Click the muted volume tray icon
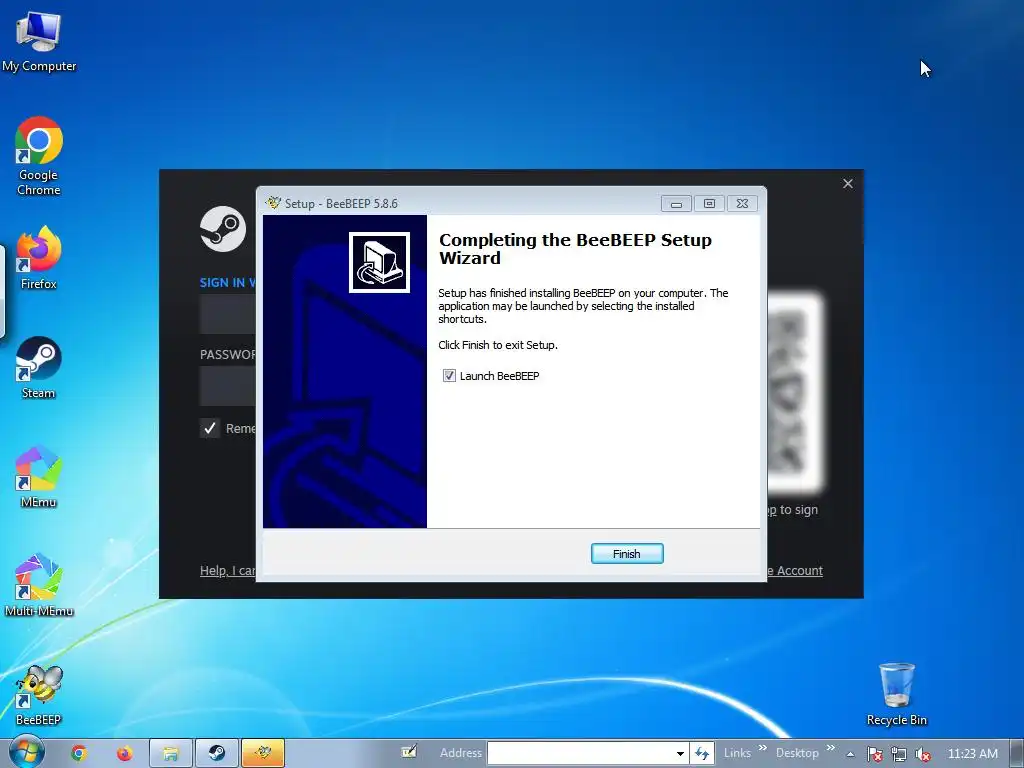The width and height of the screenshot is (1024, 768). (923, 754)
